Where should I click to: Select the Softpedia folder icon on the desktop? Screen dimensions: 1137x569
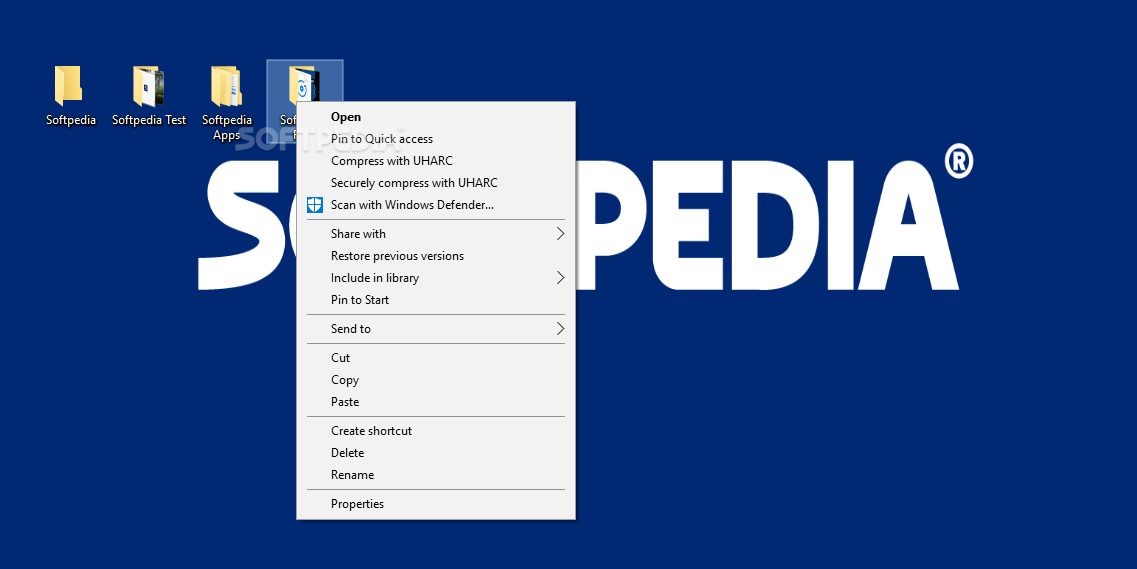click(69, 86)
